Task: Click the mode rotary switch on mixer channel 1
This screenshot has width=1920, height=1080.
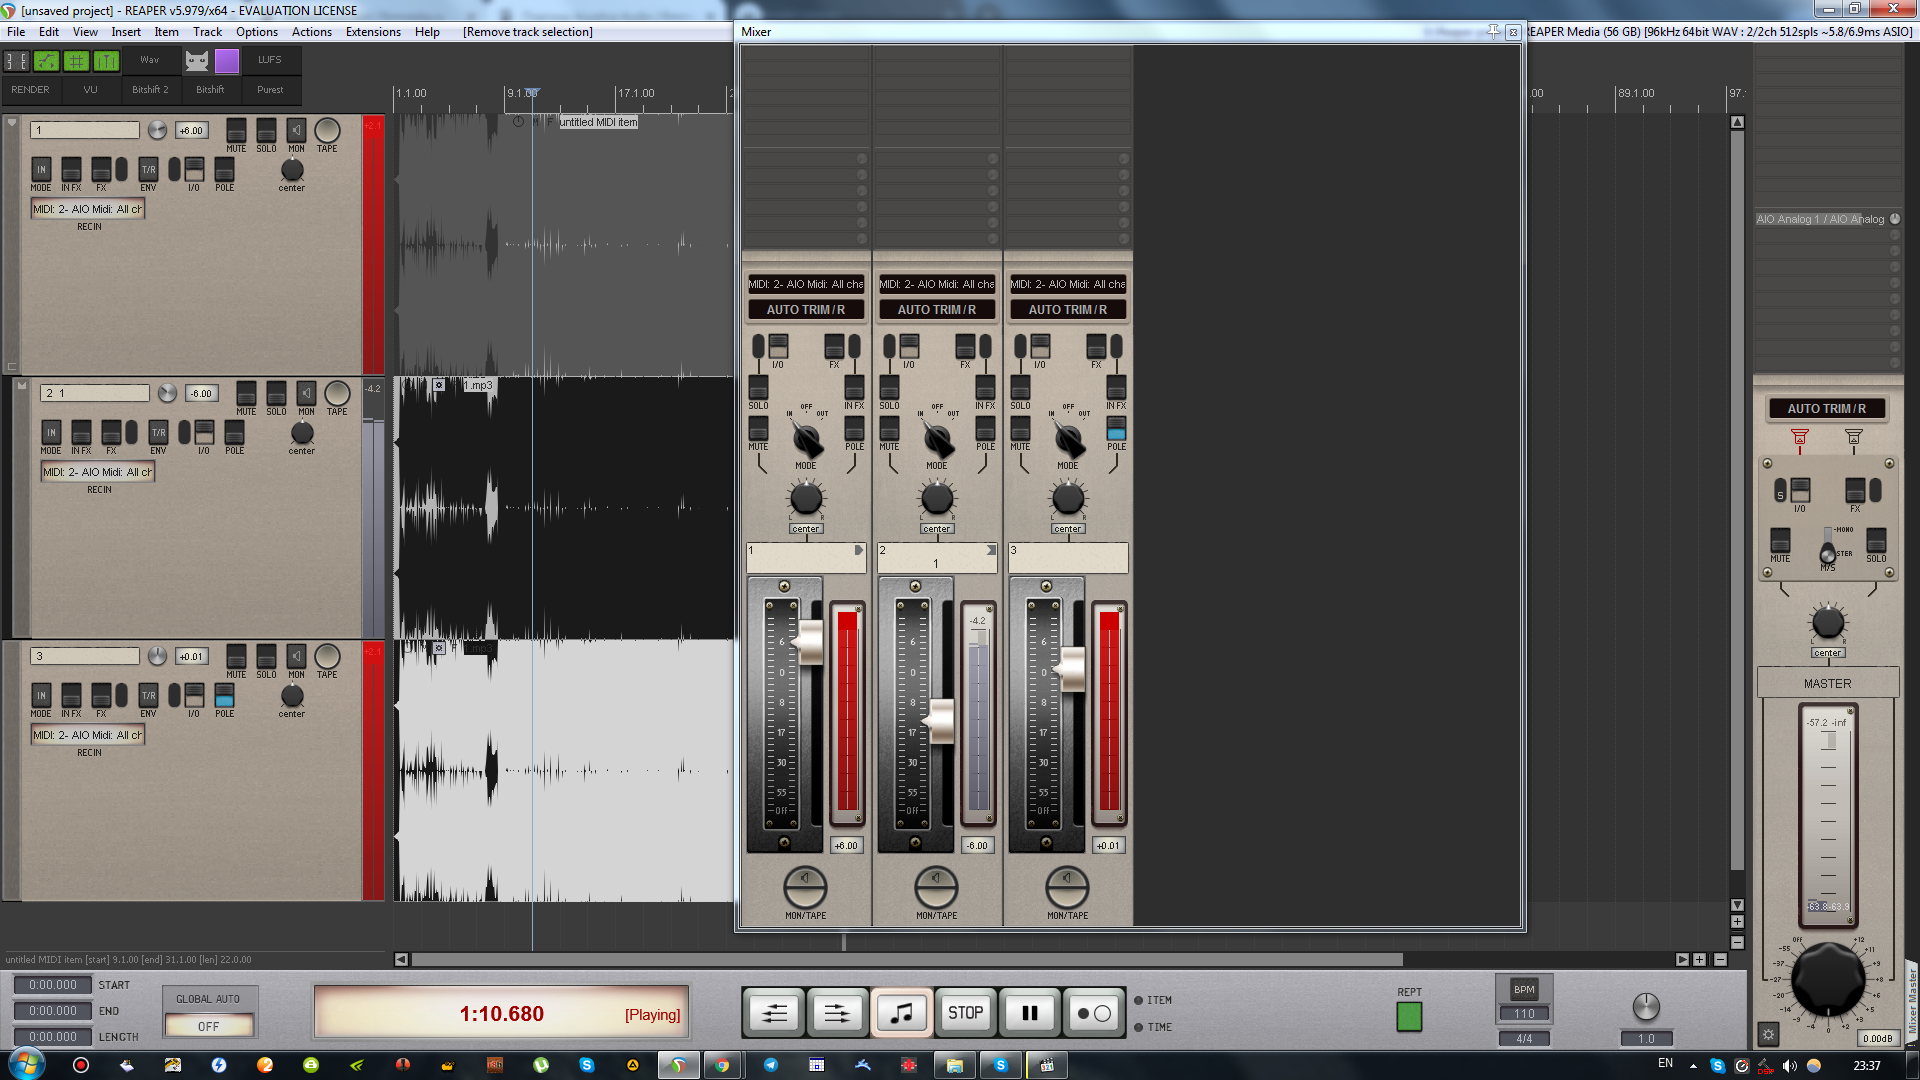Action: 806,438
